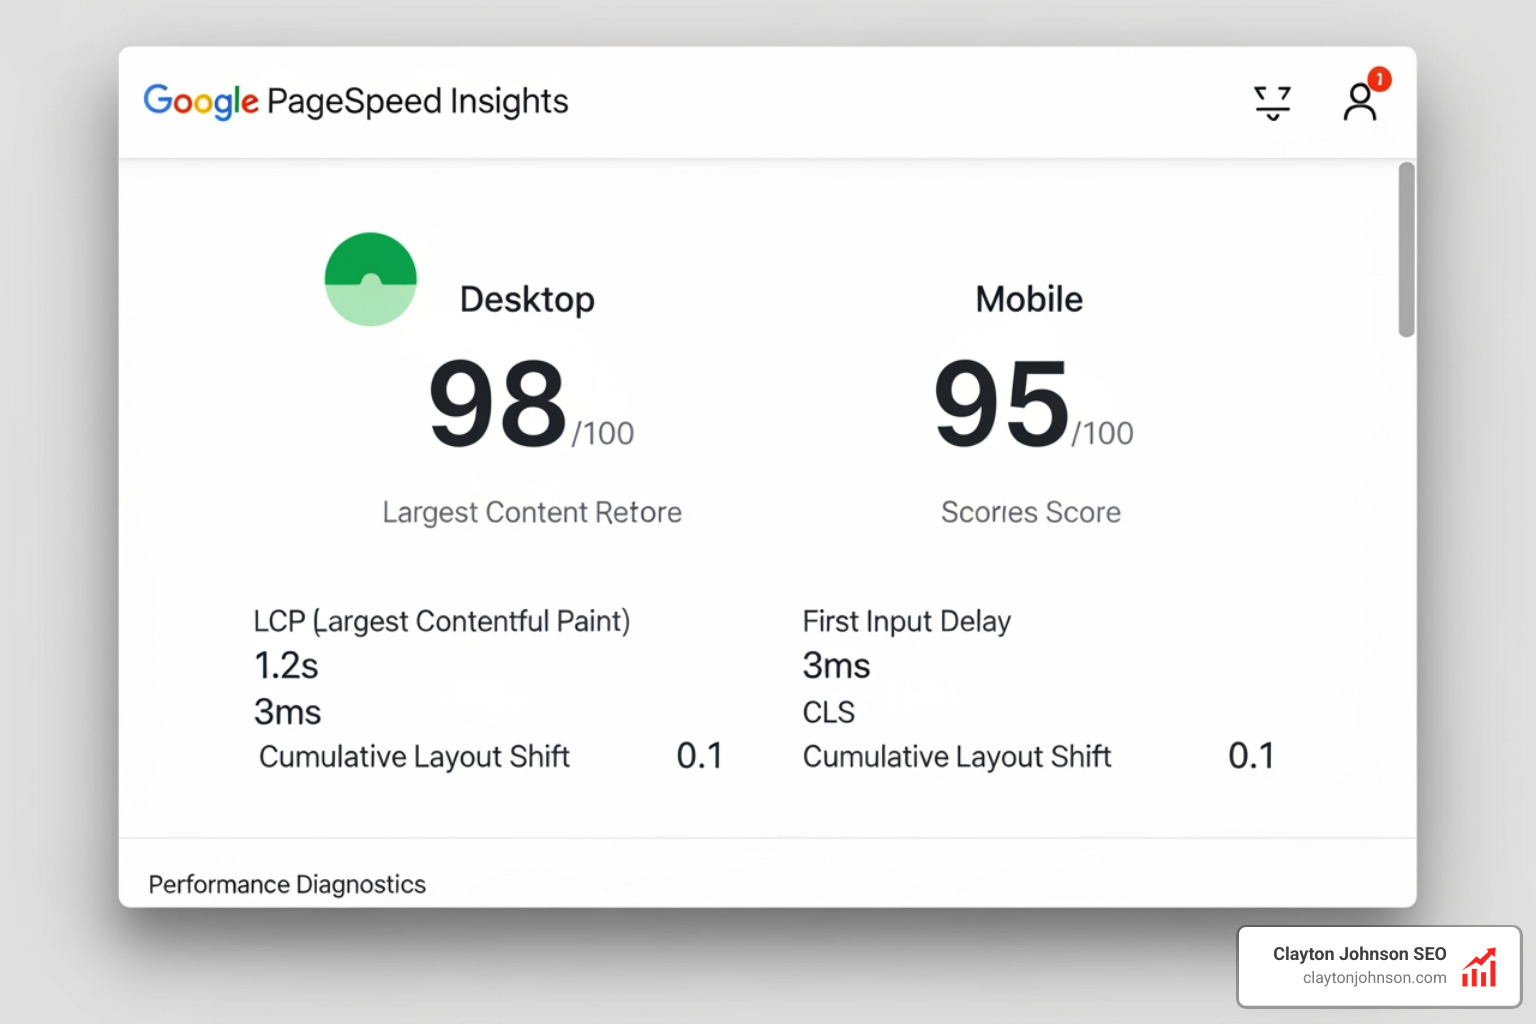Expand the Performance Diagnostics section
The height and width of the screenshot is (1024, 1536).
(x=287, y=884)
